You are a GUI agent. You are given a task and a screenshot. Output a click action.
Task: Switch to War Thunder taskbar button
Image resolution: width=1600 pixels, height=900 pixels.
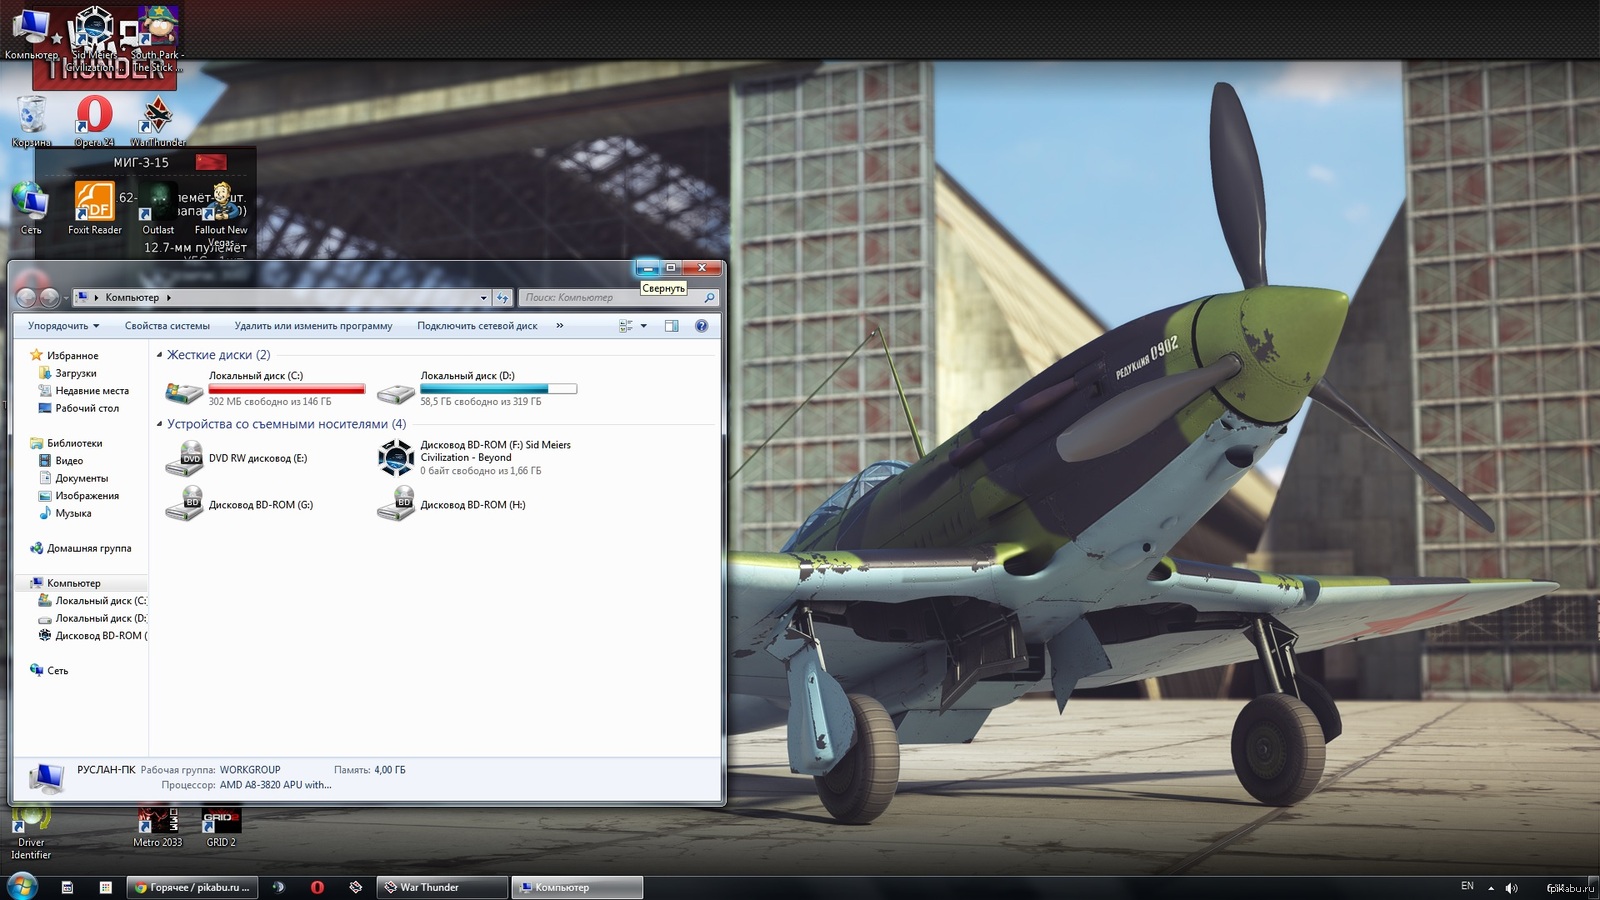(442, 887)
